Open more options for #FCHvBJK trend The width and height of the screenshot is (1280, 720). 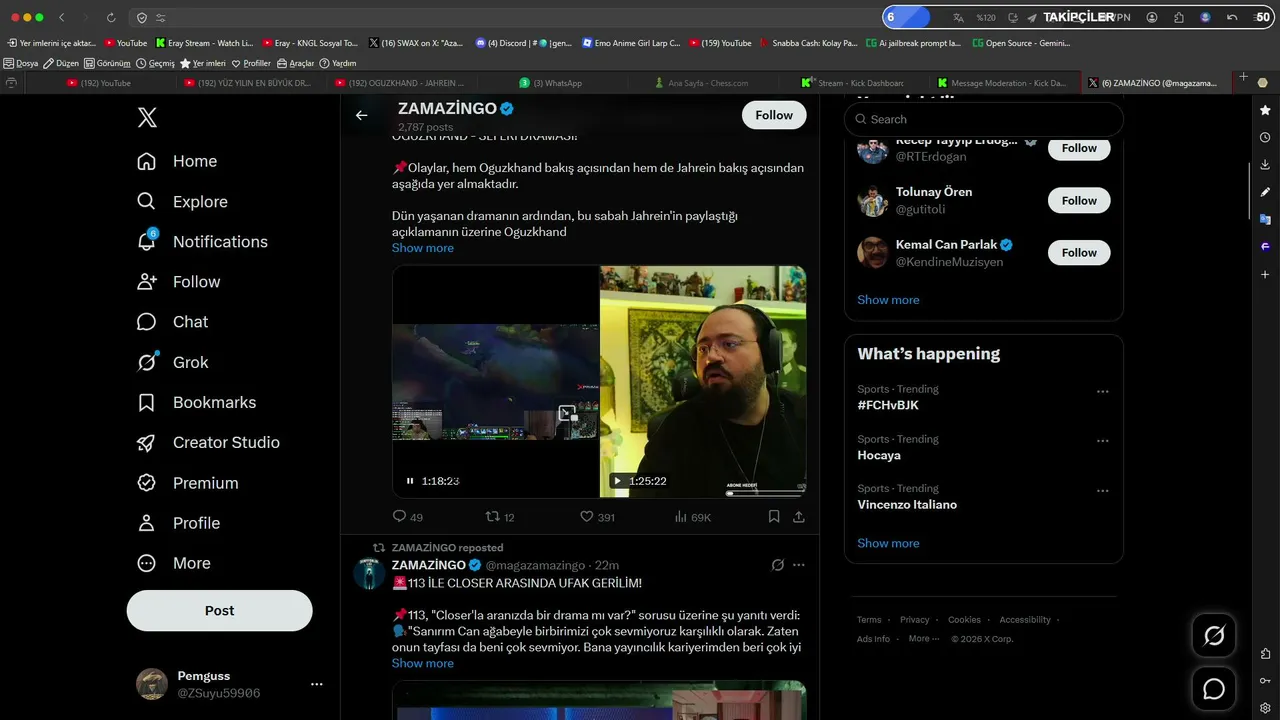1103,391
